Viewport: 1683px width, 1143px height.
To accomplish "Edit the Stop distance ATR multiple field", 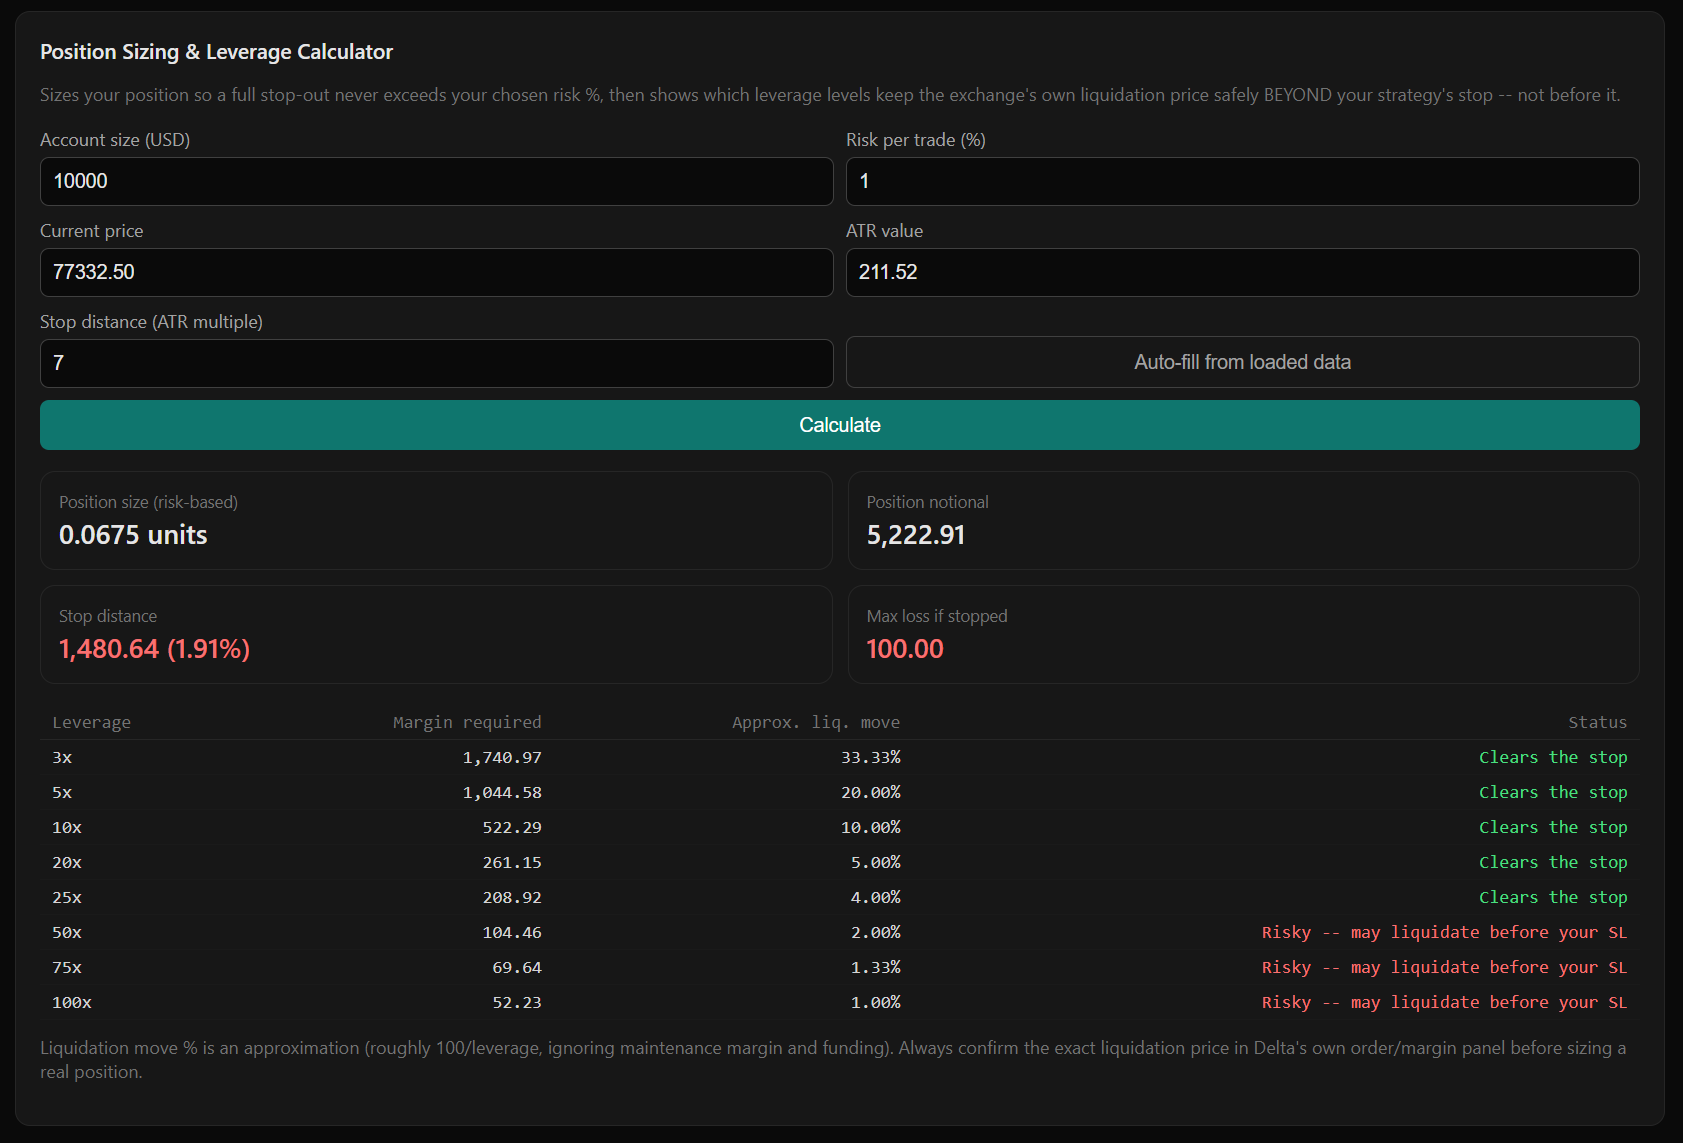I will pyautogui.click(x=437, y=363).
